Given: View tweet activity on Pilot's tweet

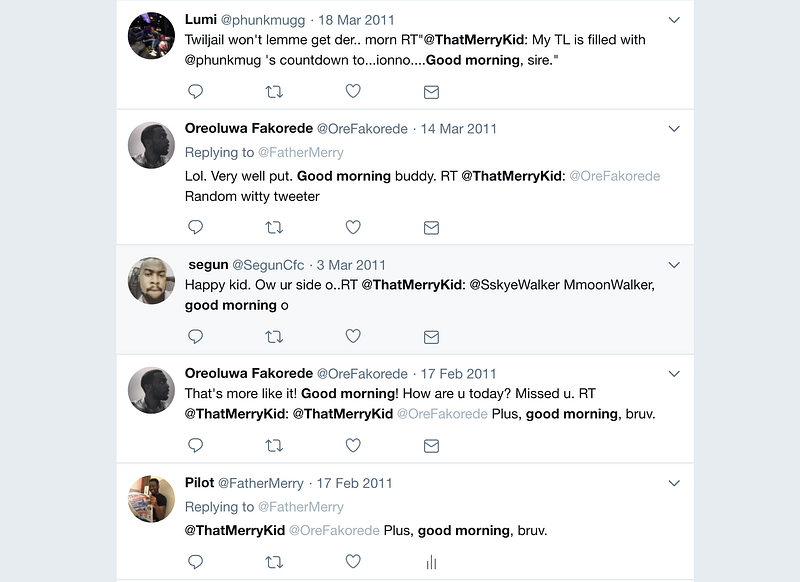Looking at the screenshot, I should point(431,562).
